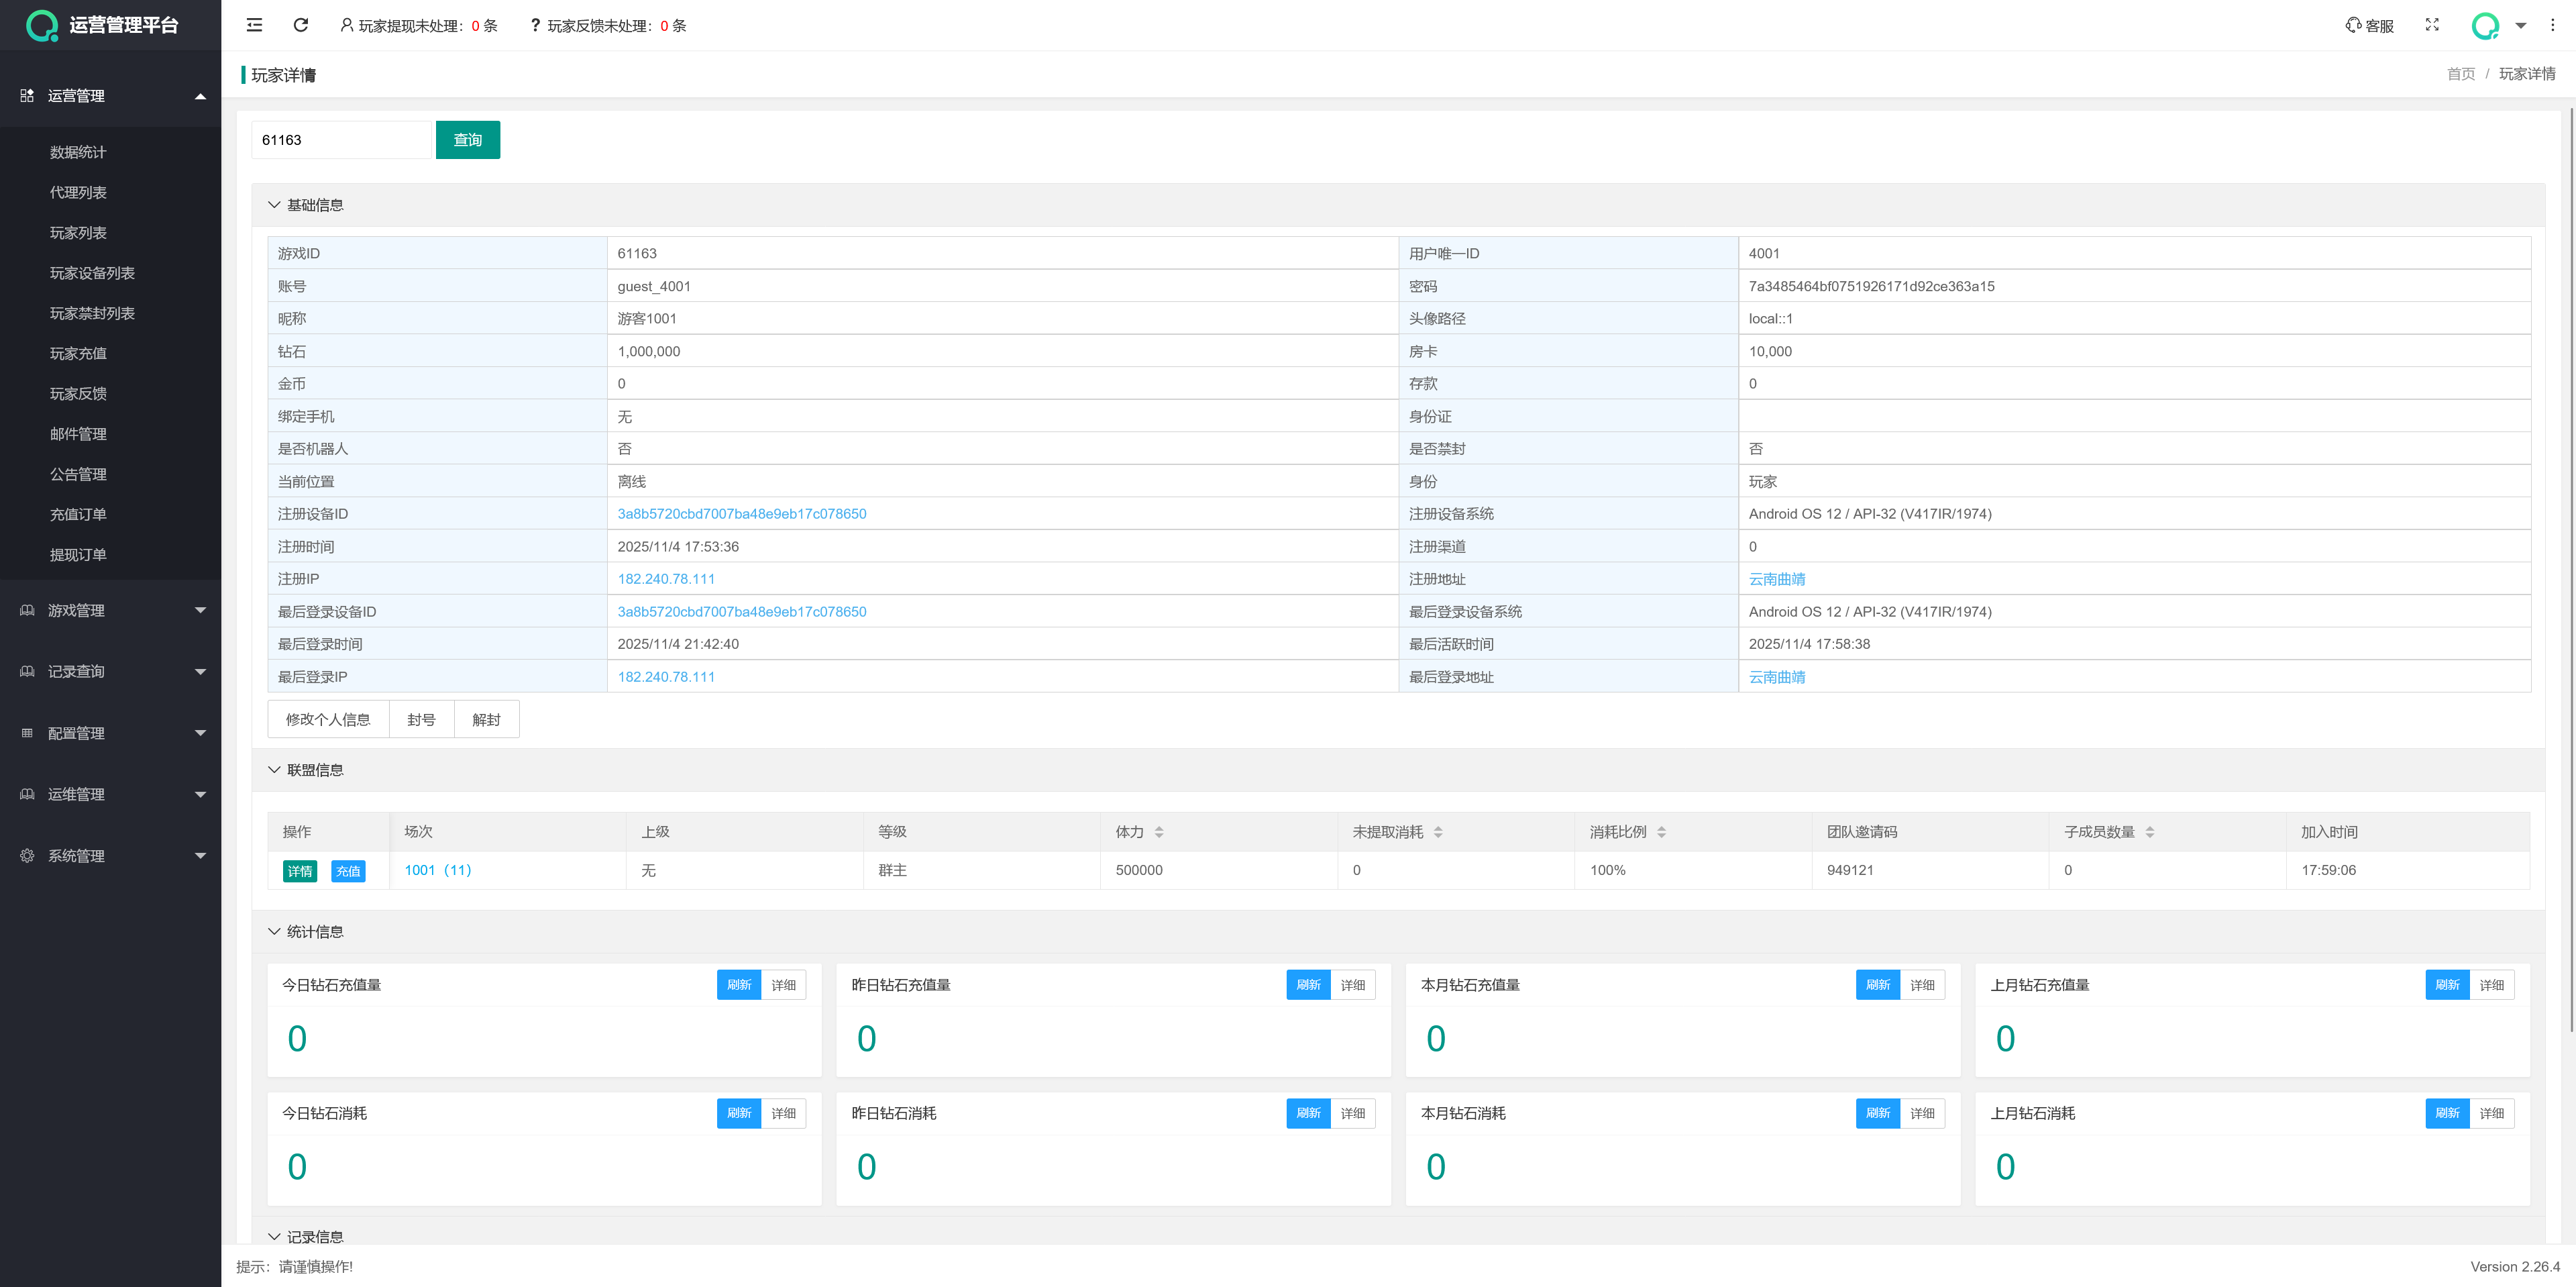Image resolution: width=2576 pixels, height=1287 pixels.
Task: Collapse the 统计信息 section
Action: point(274,931)
